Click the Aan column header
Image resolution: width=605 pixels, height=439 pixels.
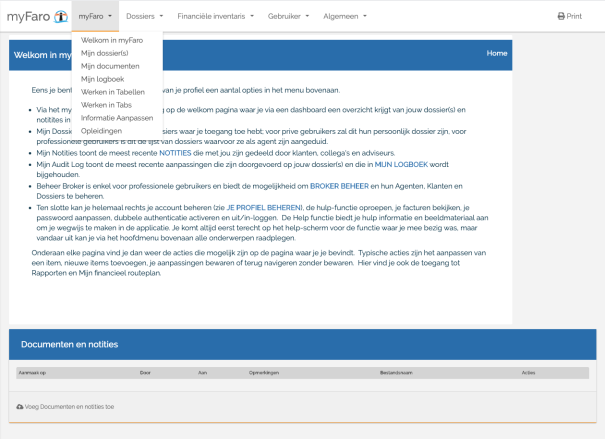tap(203, 373)
